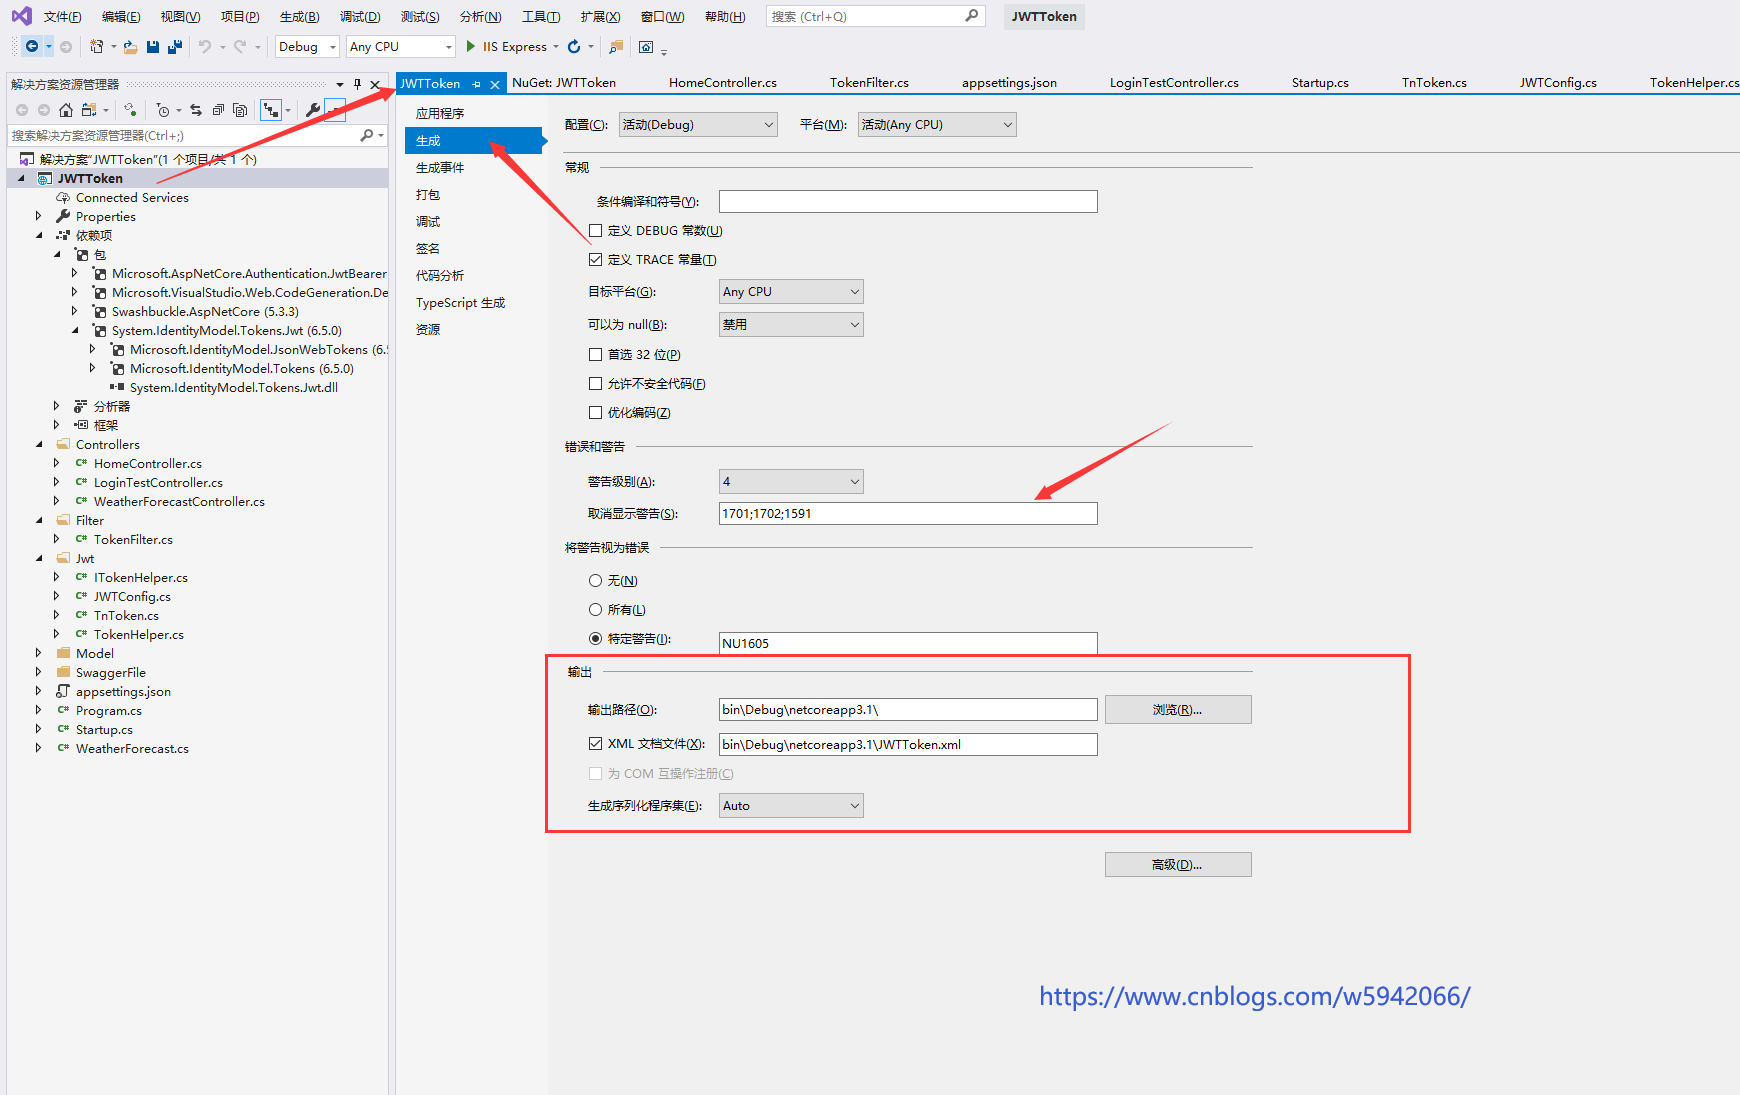Viewport: 1740px width, 1095px height.
Task: Click the 高级 Advanced button
Action: [1177, 865]
